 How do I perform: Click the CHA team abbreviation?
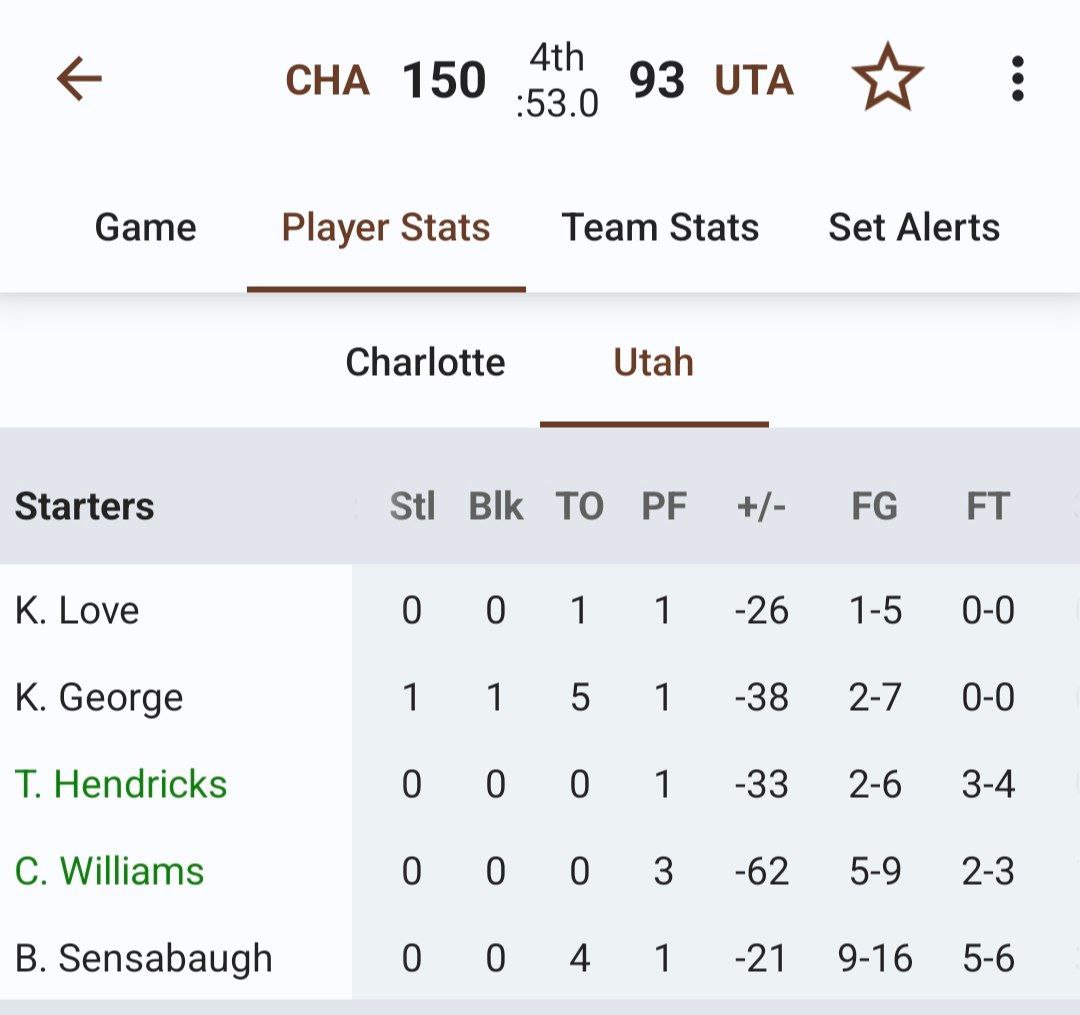coord(327,81)
